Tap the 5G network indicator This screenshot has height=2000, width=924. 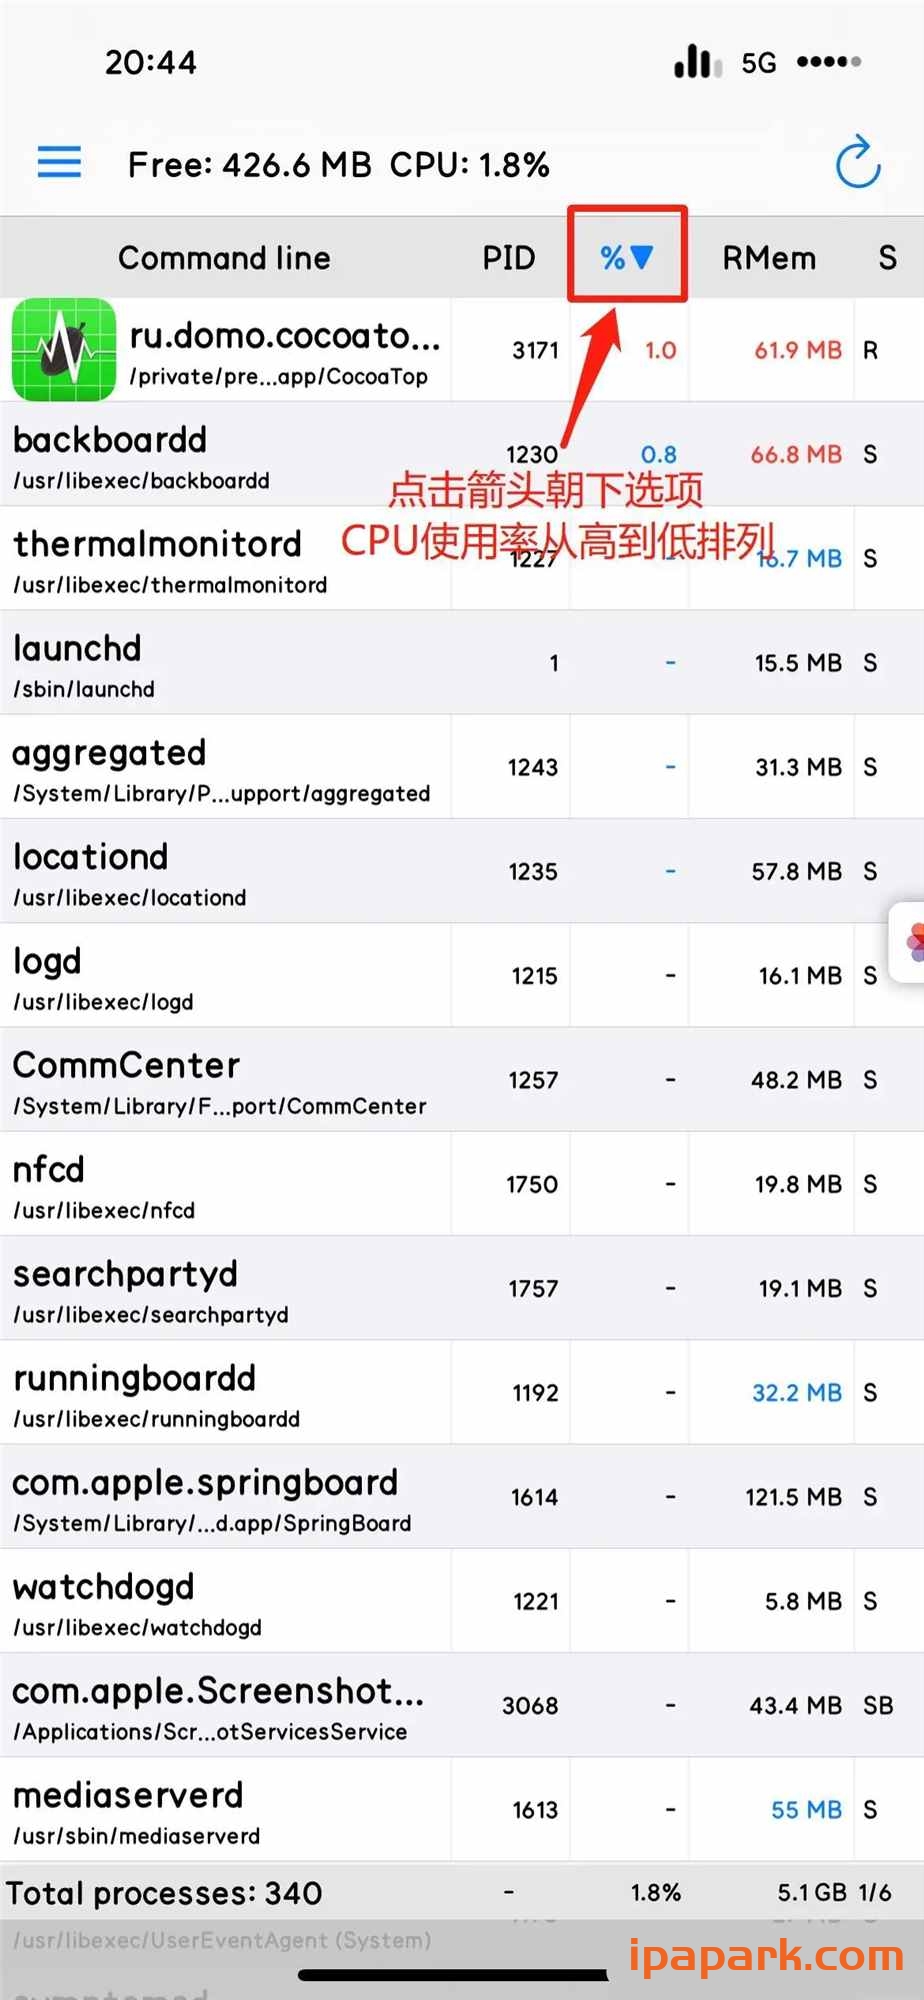tap(759, 63)
